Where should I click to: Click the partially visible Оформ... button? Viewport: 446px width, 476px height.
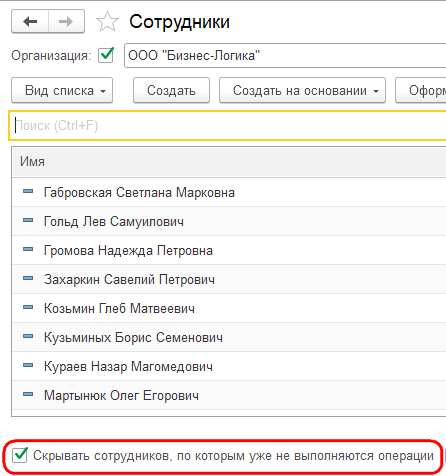(421, 90)
